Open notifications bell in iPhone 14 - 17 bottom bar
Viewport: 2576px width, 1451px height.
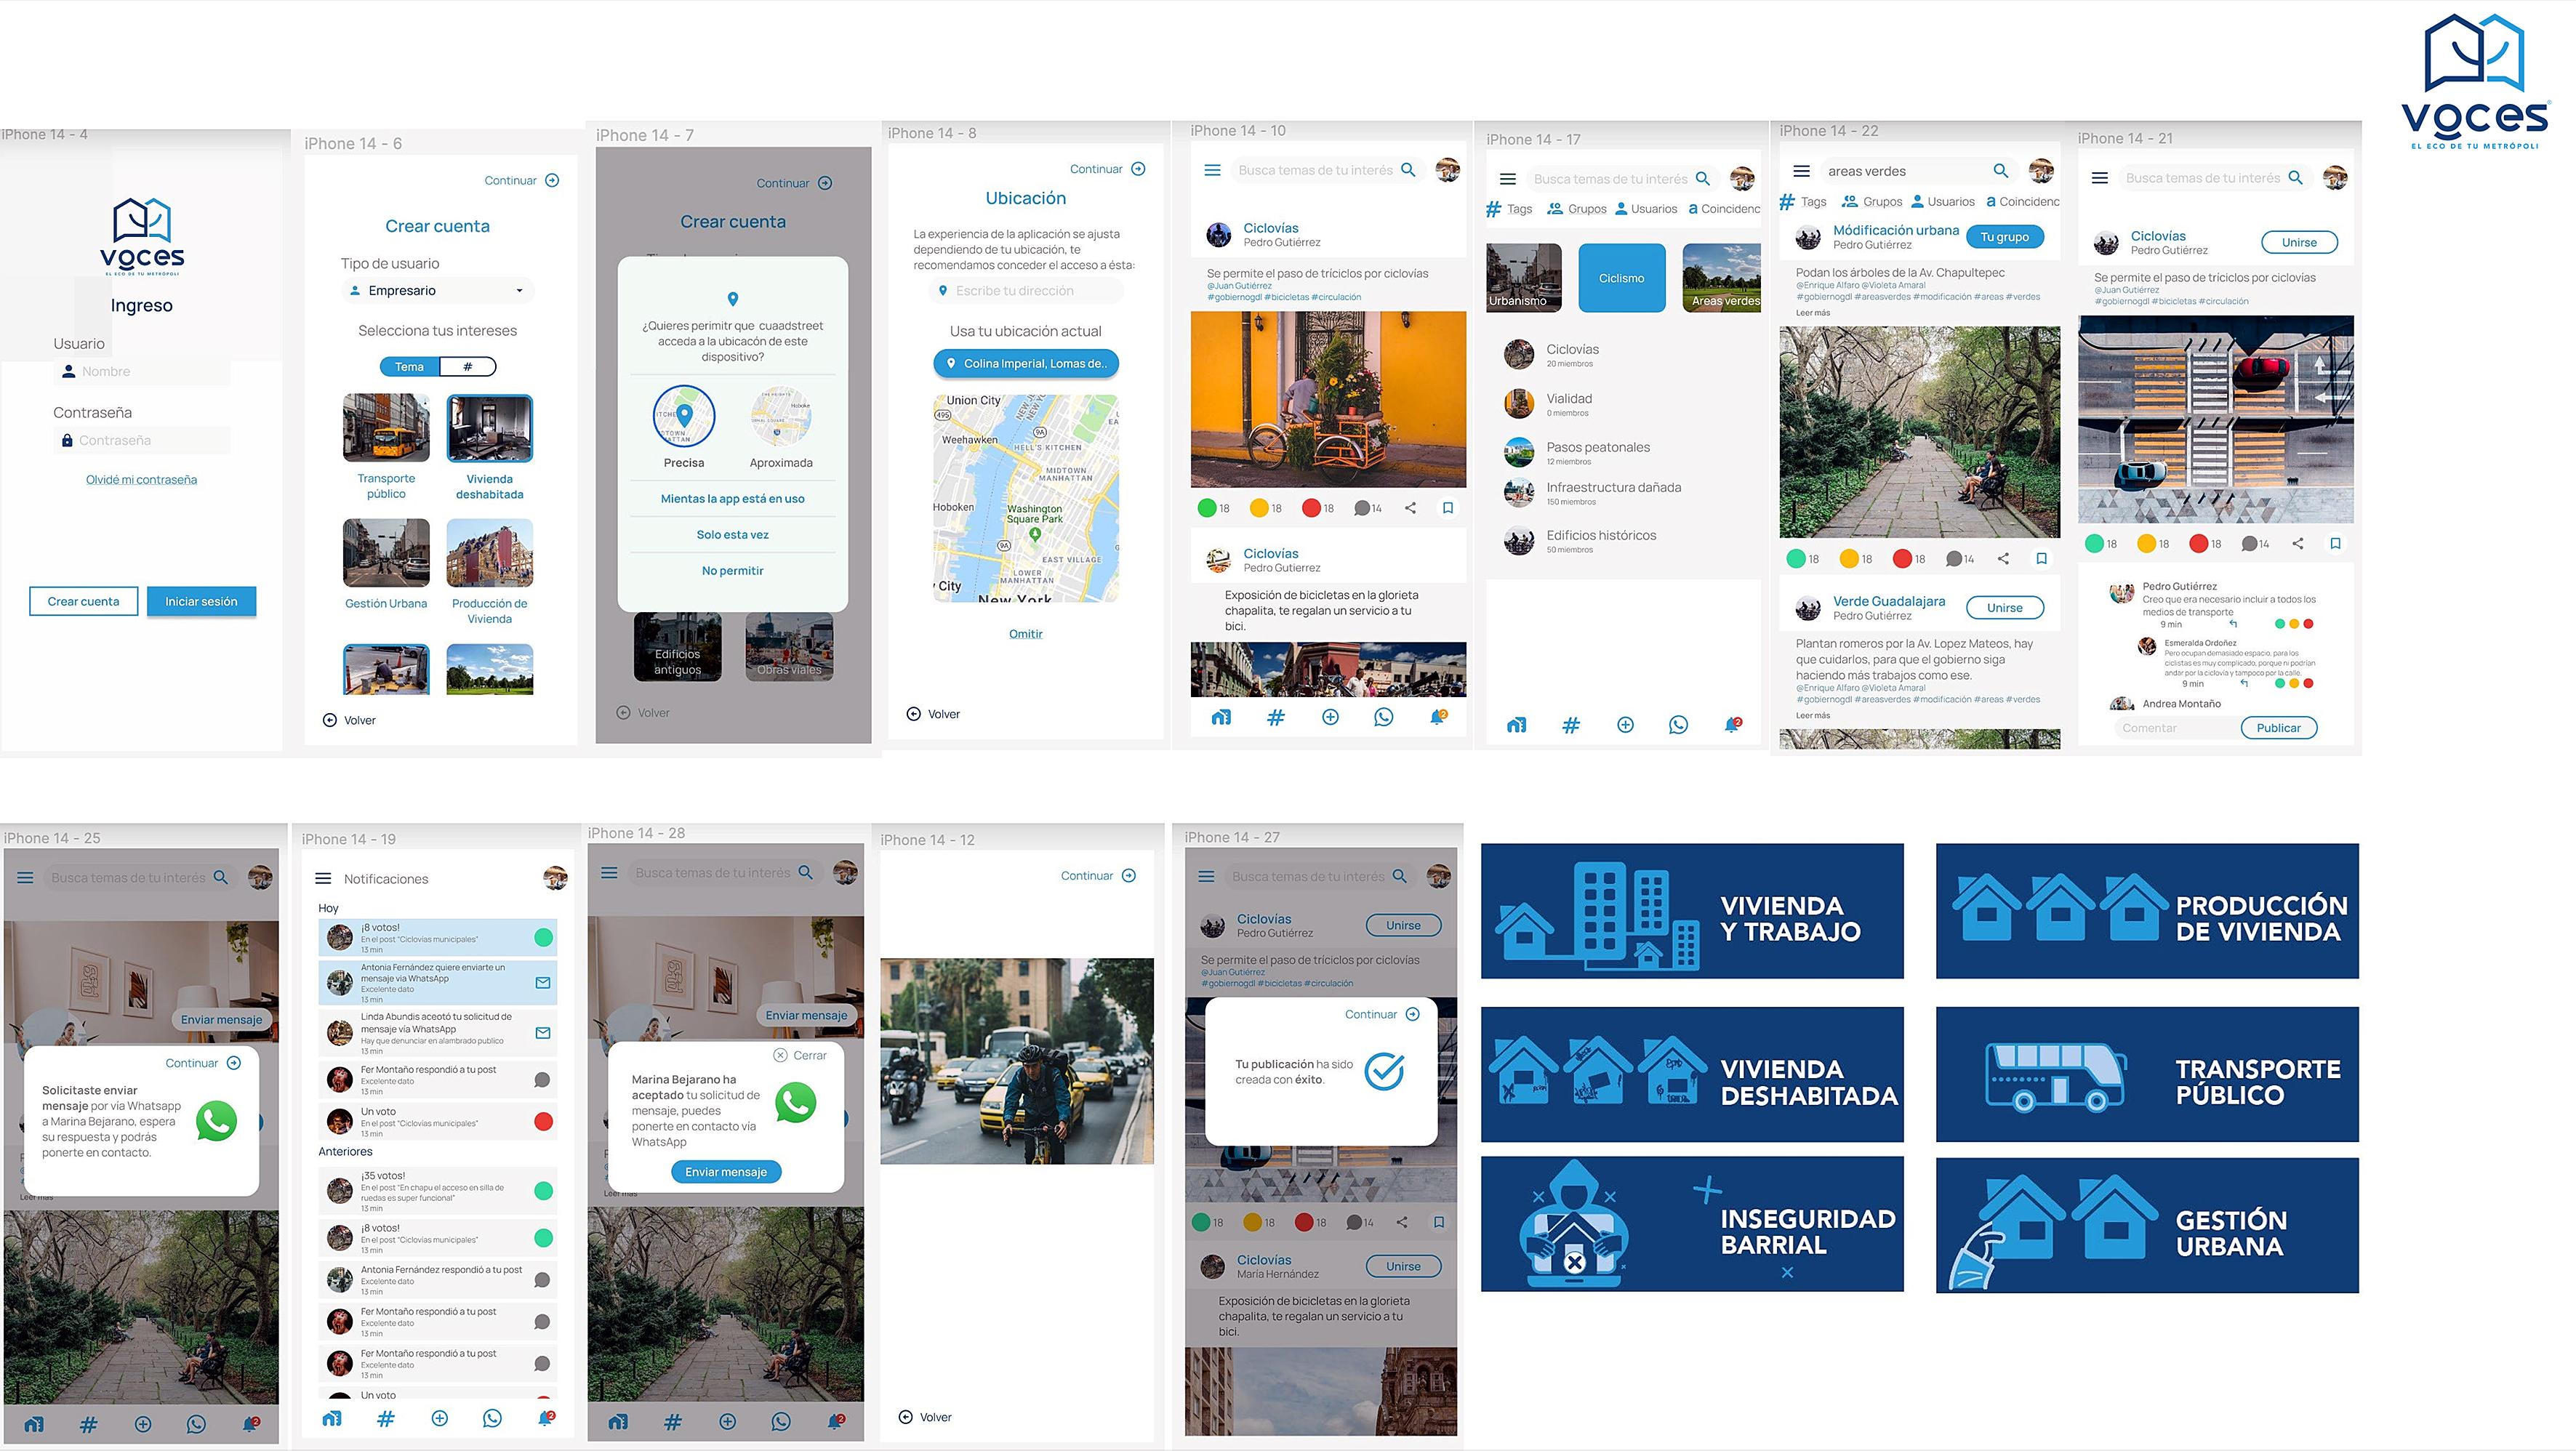(x=1732, y=725)
